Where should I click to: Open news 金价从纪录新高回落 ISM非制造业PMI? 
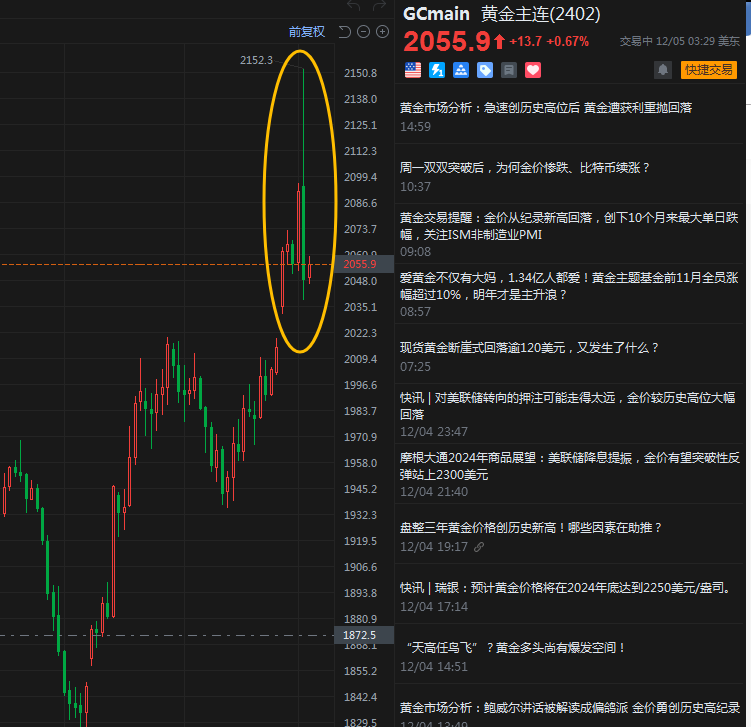coord(569,227)
